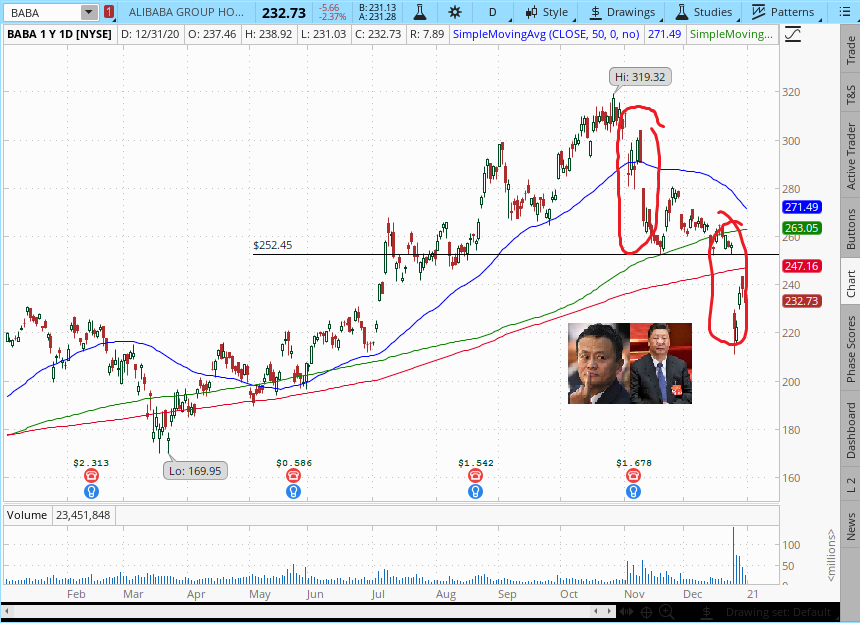
Task: Click the SimpleMovingAvg (CLOSE, 50, 0, no) label
Action: [x=546, y=35]
